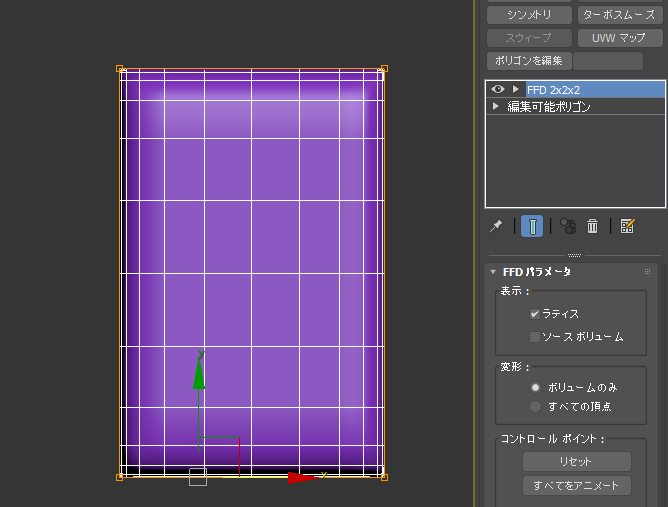Click the green Y axis gizmo arrow

(199, 373)
